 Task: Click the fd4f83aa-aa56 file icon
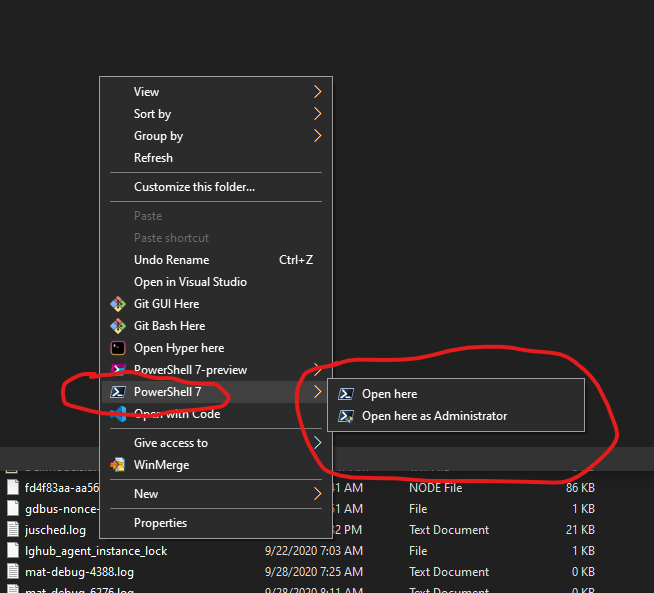(13, 487)
